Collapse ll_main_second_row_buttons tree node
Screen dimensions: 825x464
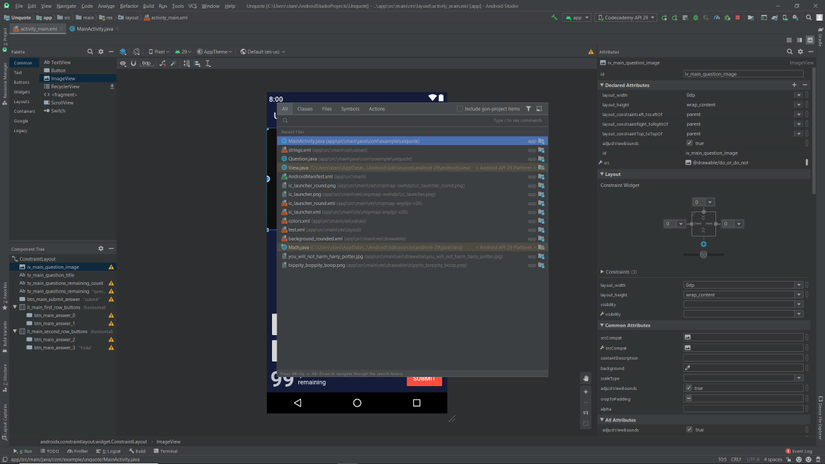15,331
